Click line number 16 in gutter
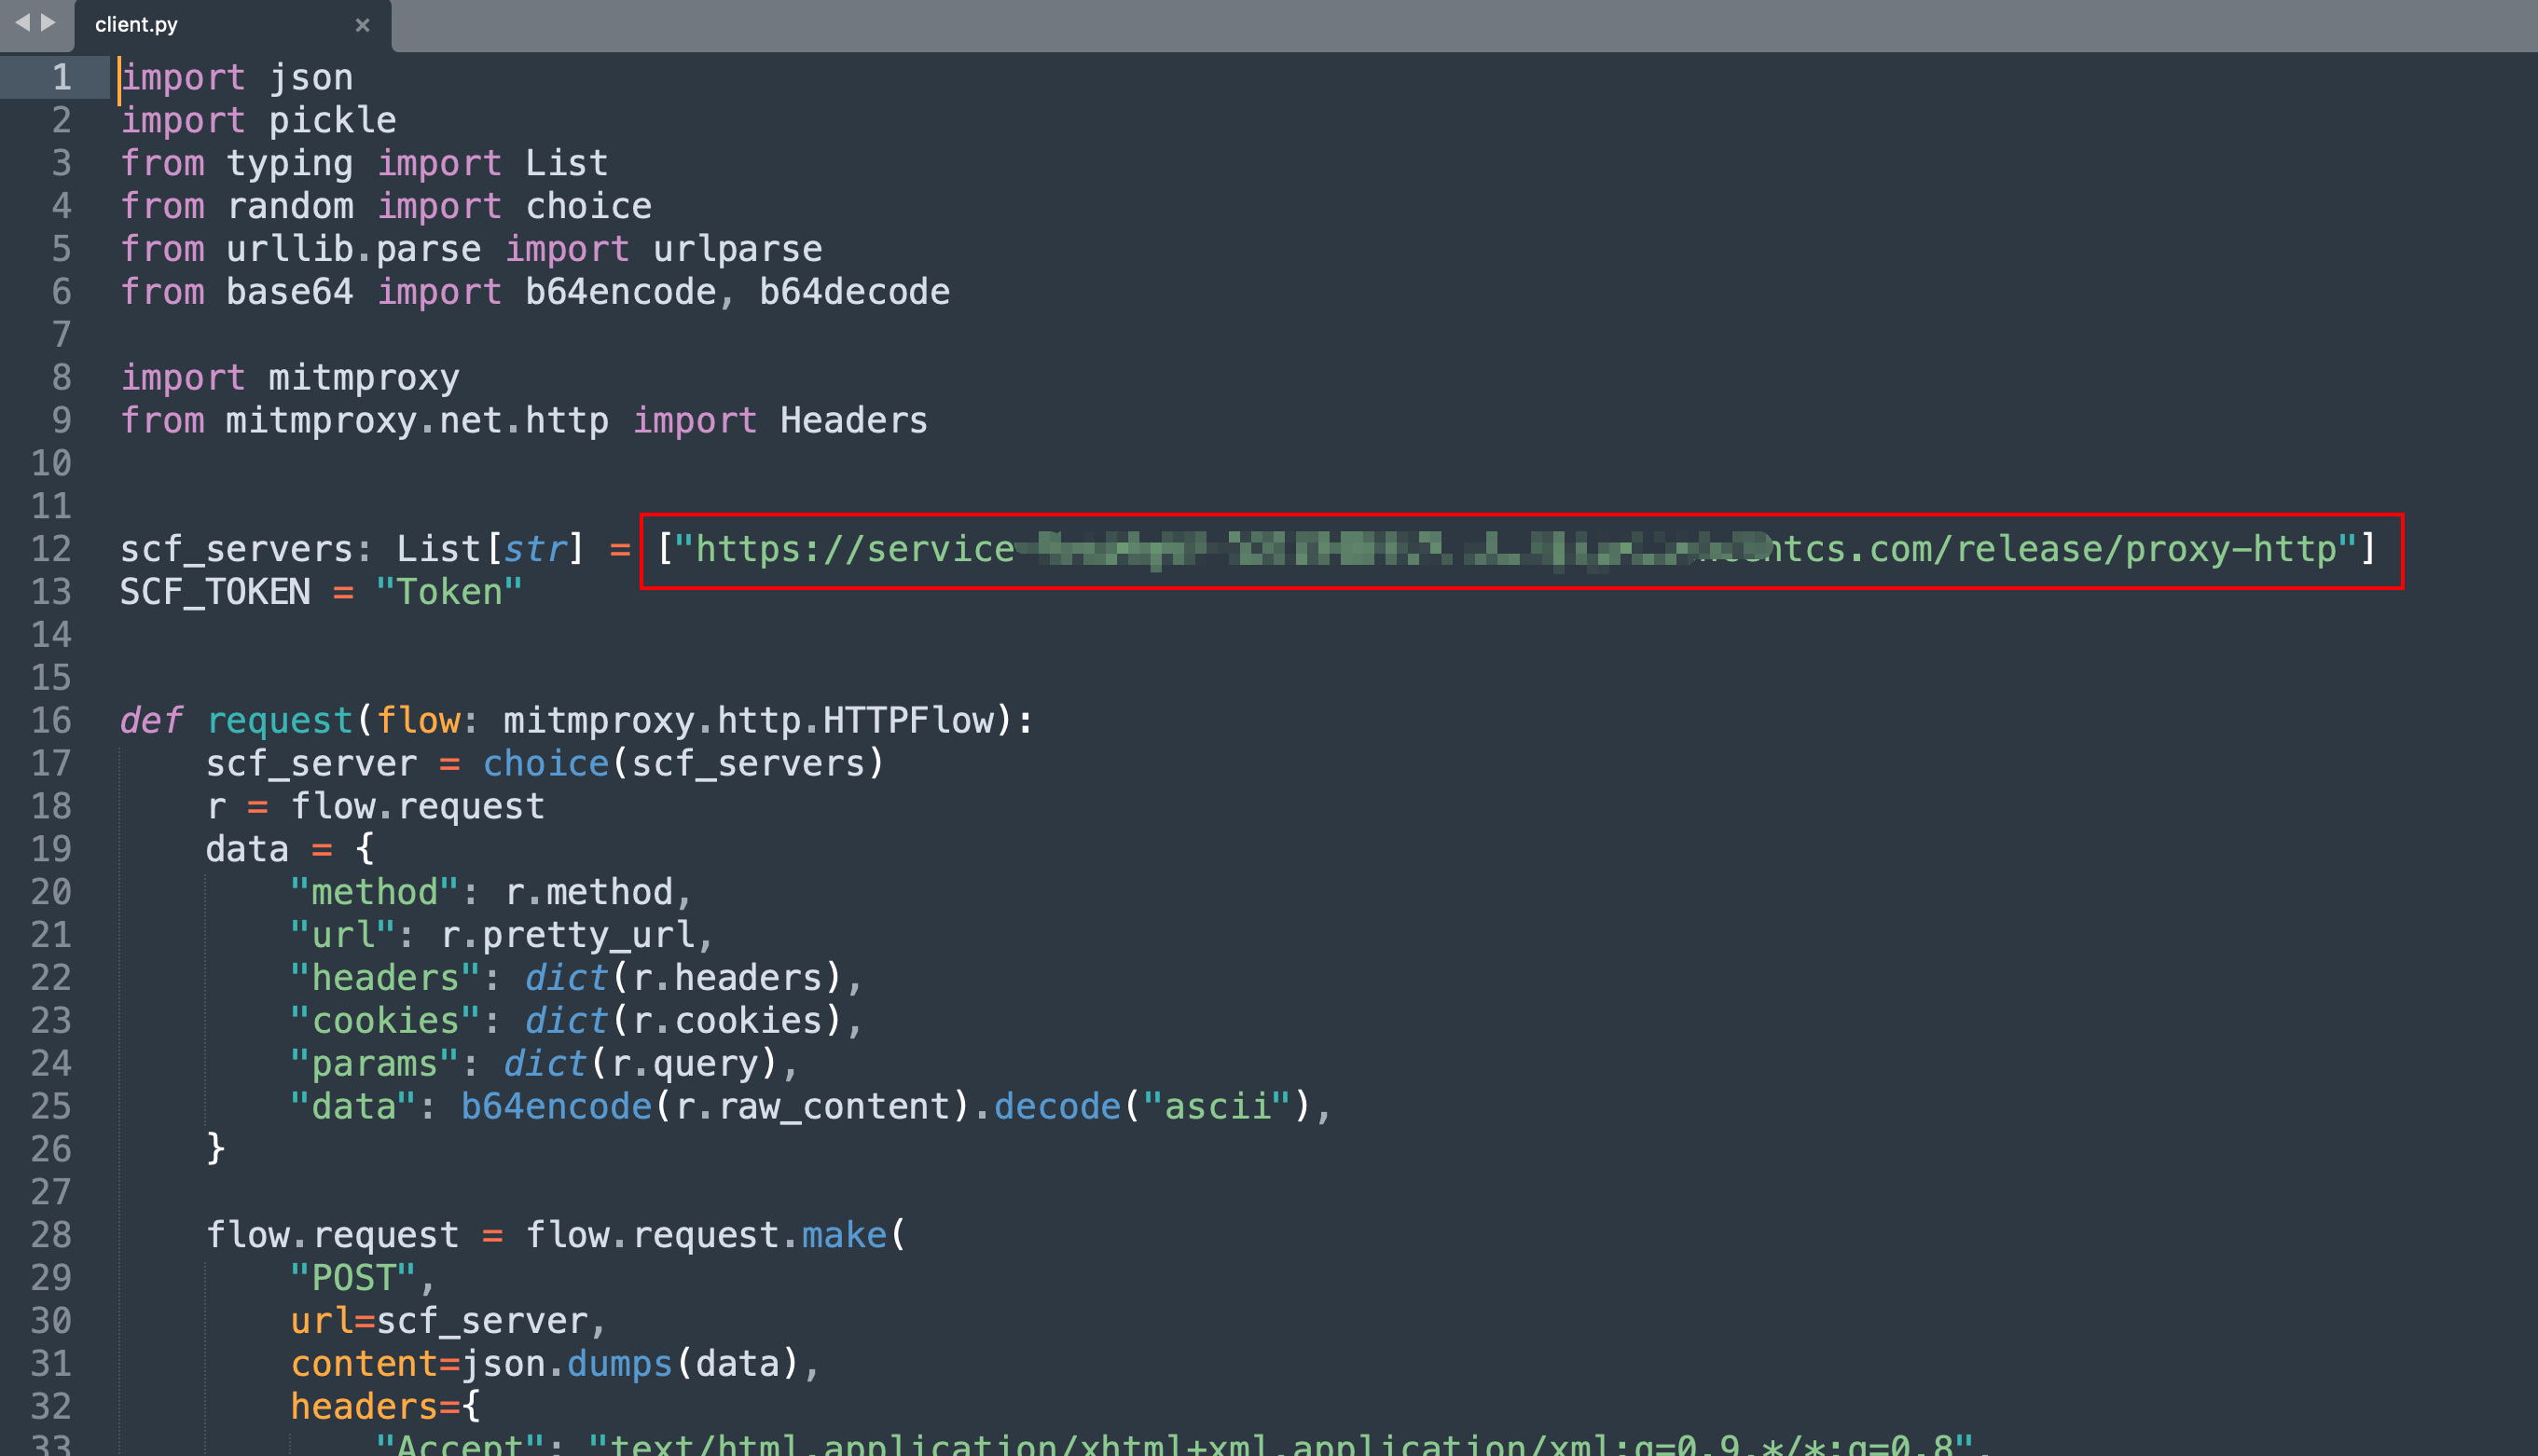This screenshot has height=1456, width=2538. click(51, 720)
